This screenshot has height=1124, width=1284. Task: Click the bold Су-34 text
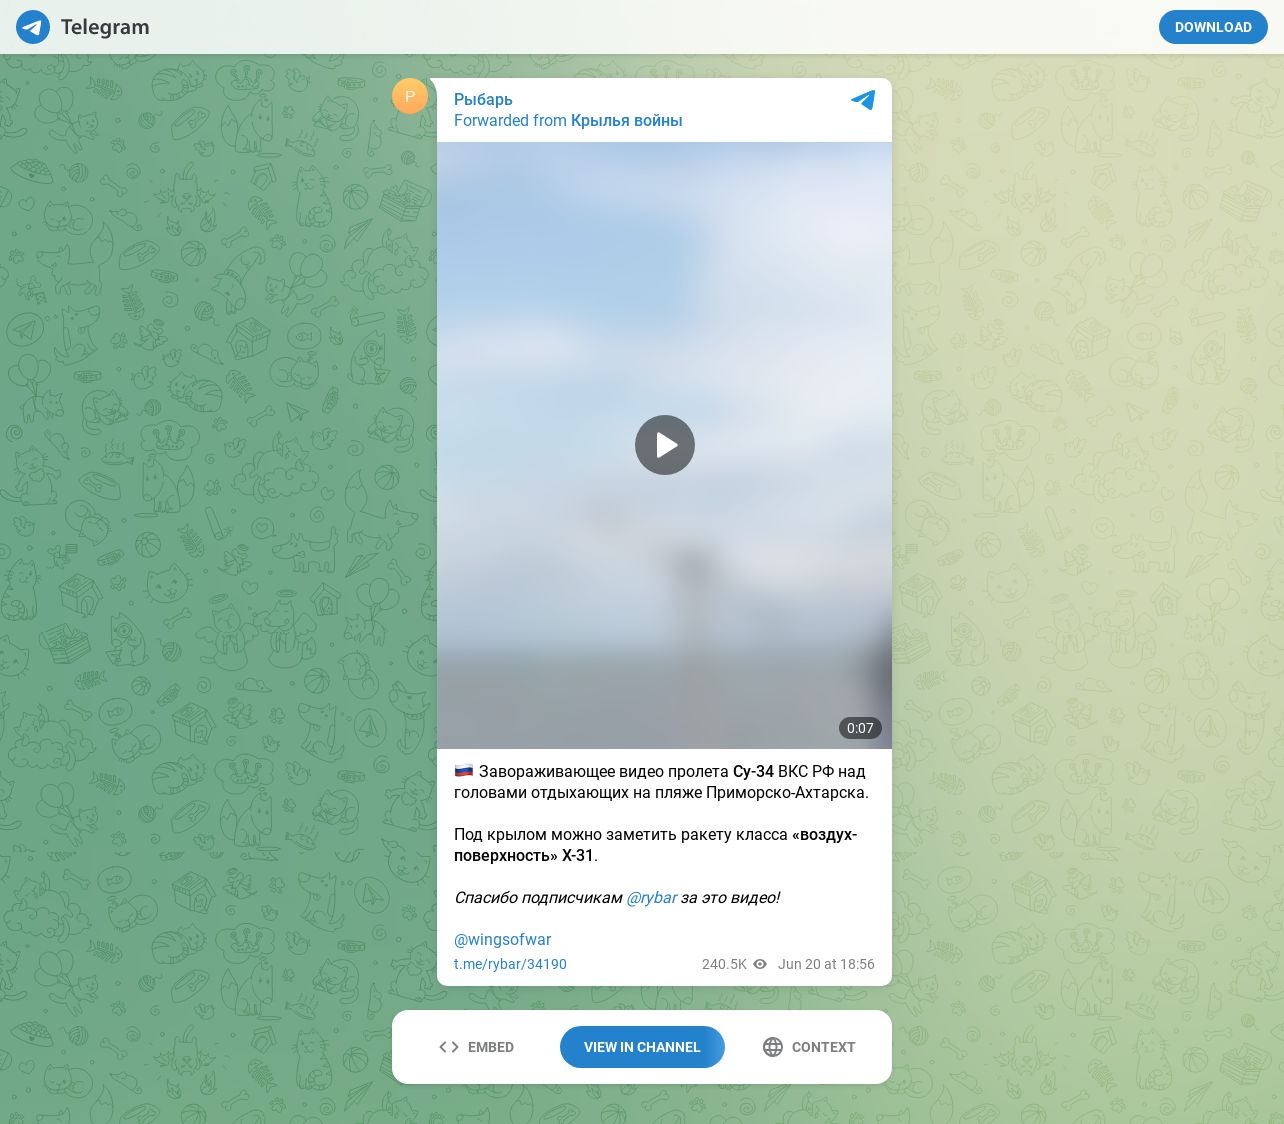753,771
